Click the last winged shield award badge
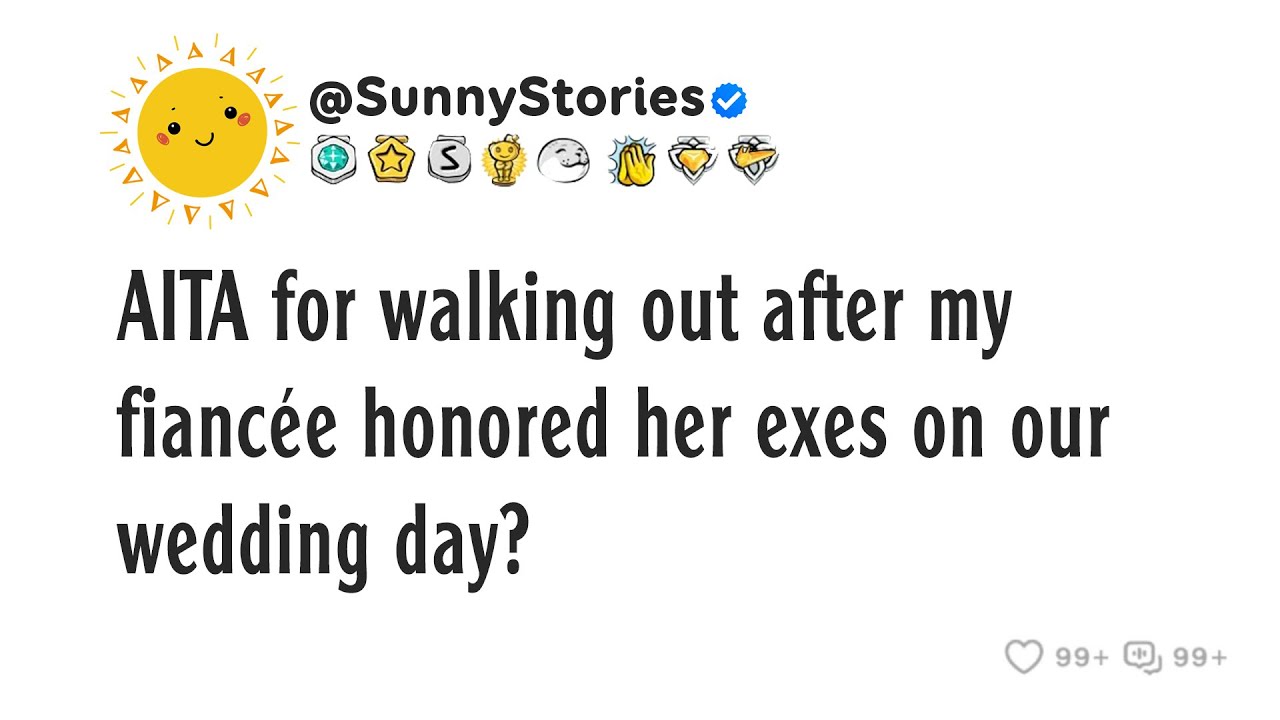 point(753,160)
